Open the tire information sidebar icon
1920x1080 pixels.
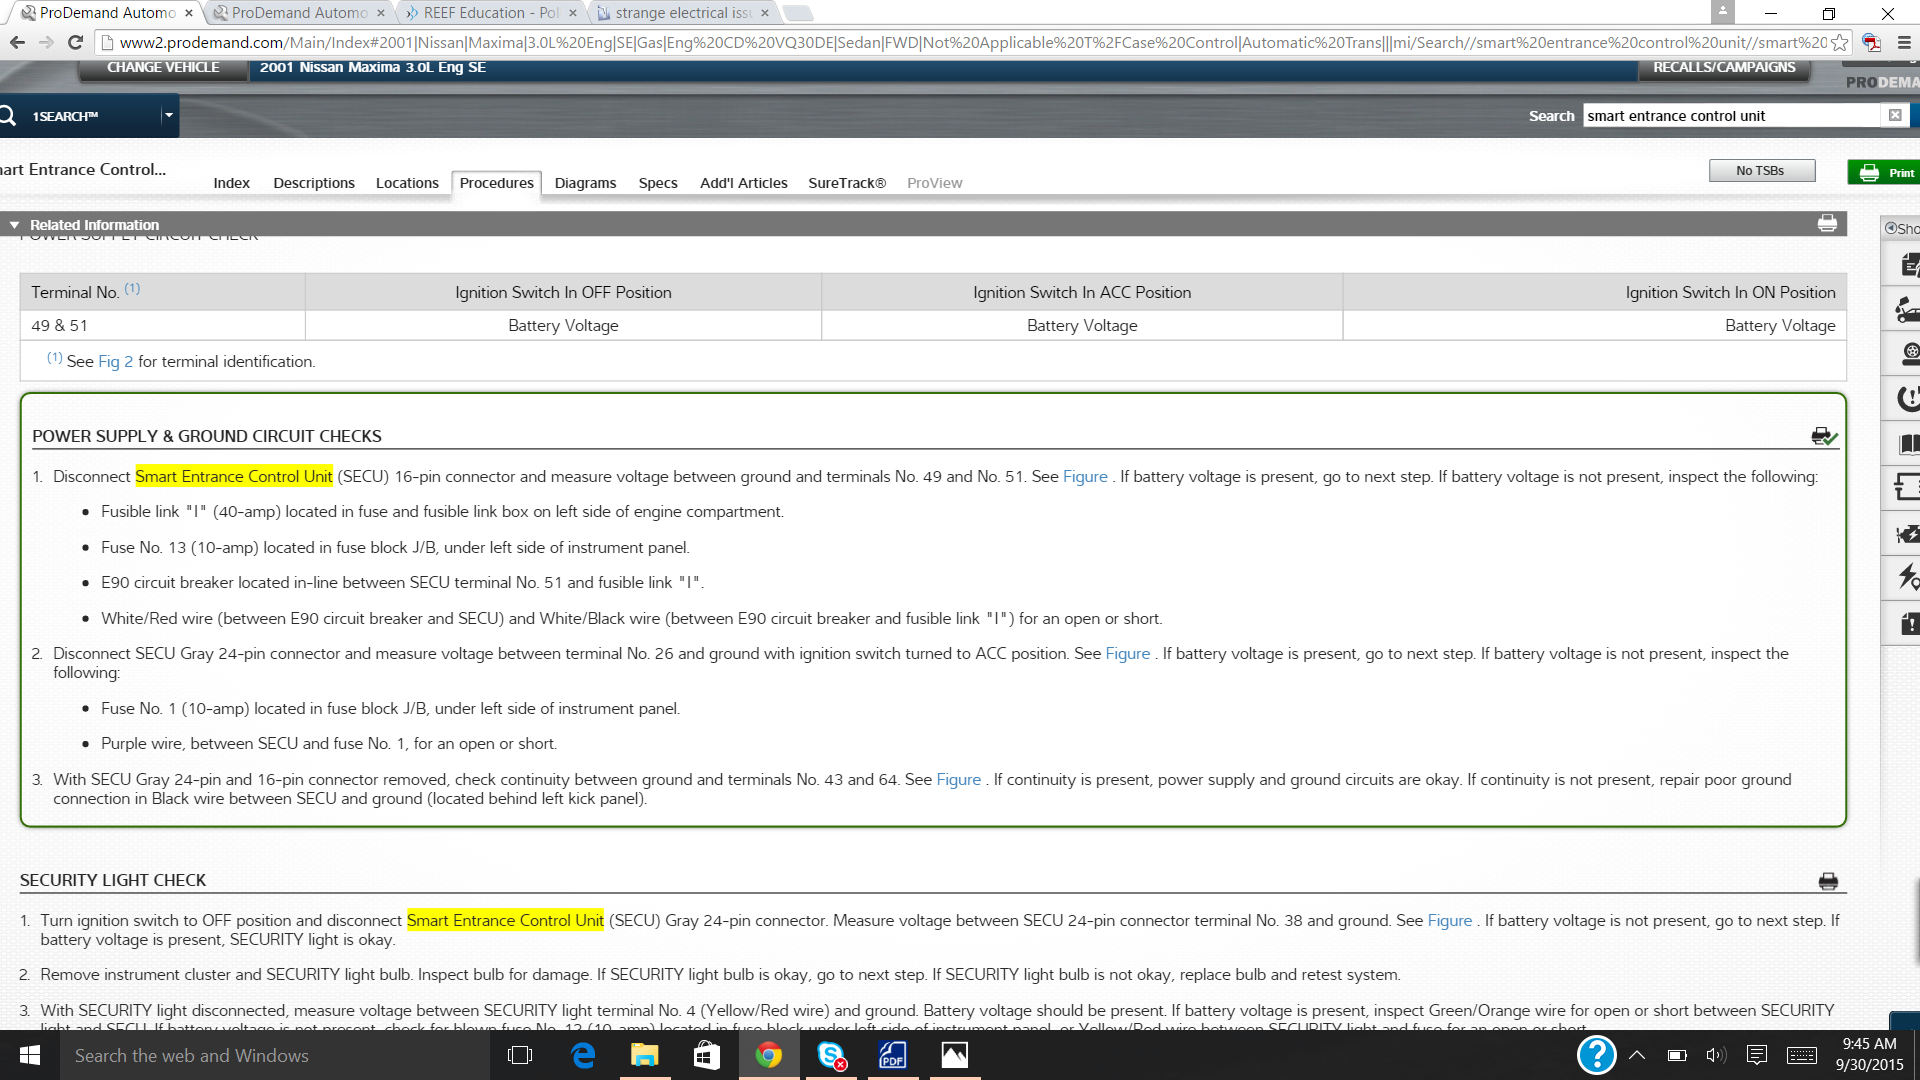[1908, 353]
